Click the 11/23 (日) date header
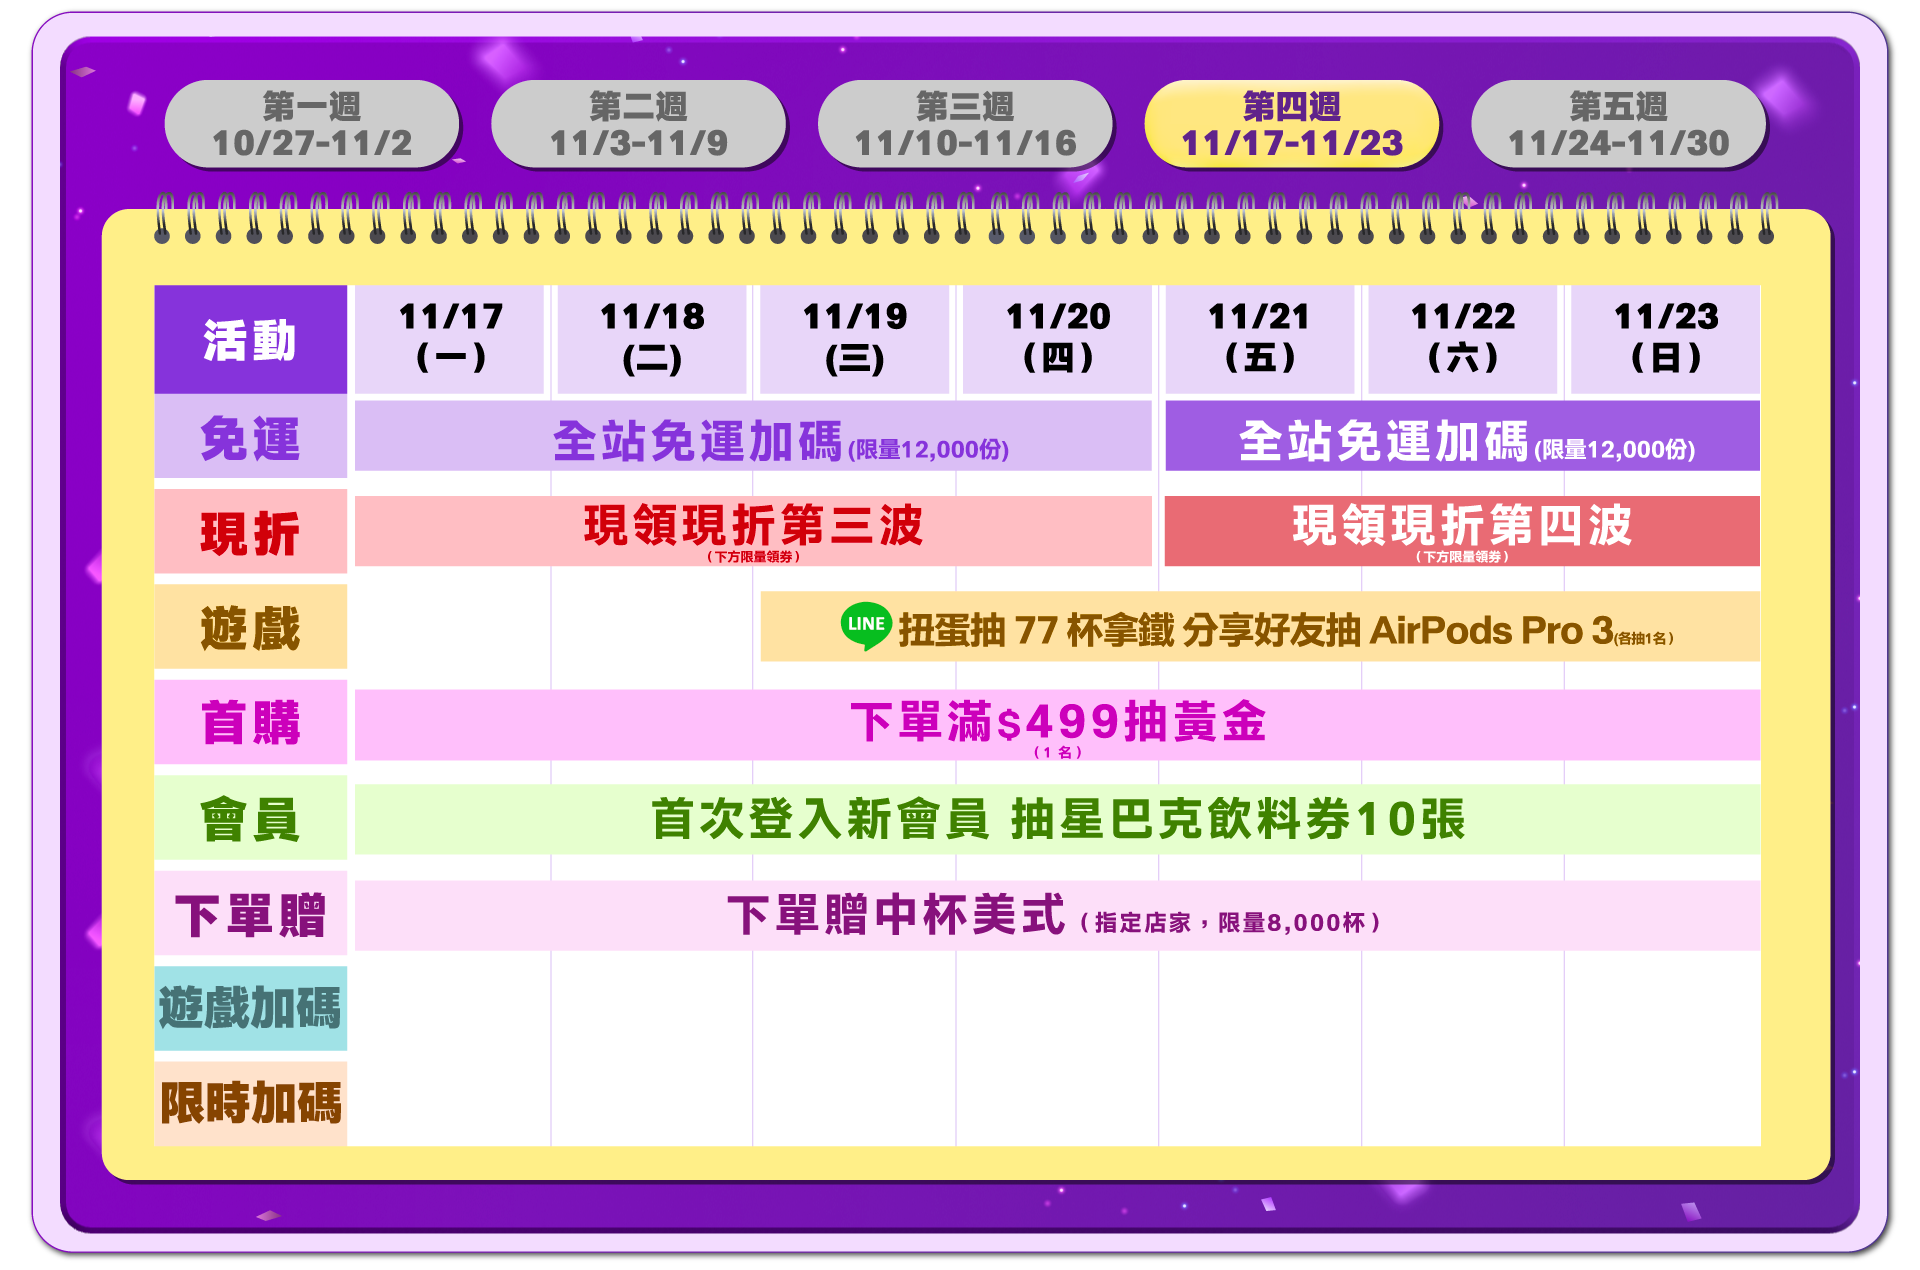 click(1665, 338)
